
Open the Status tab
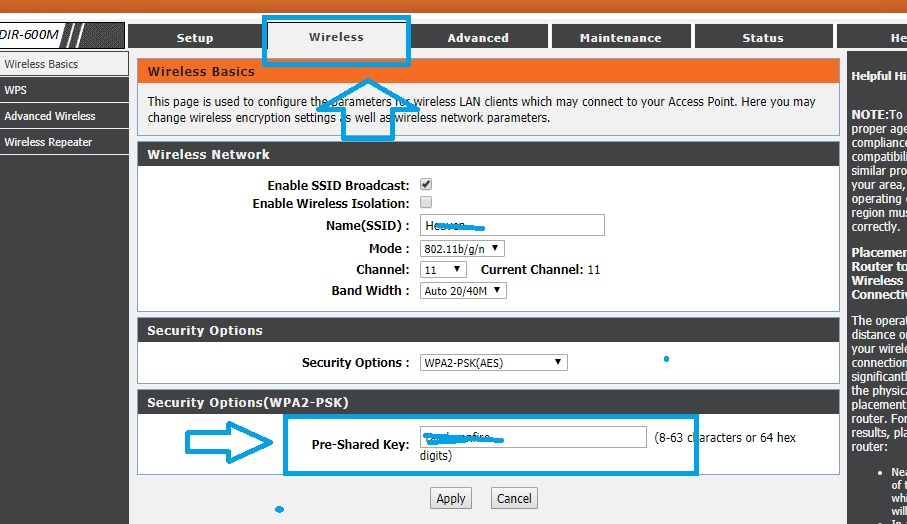click(763, 37)
